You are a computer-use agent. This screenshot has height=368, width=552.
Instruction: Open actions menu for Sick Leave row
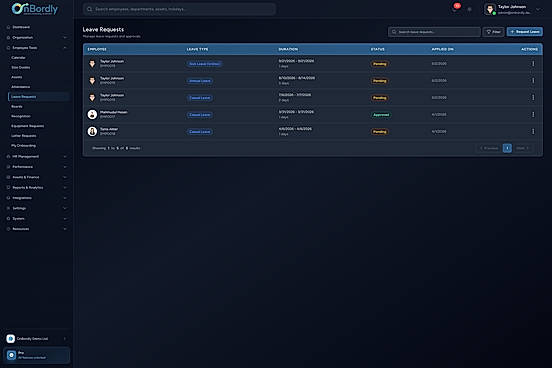coord(533,64)
